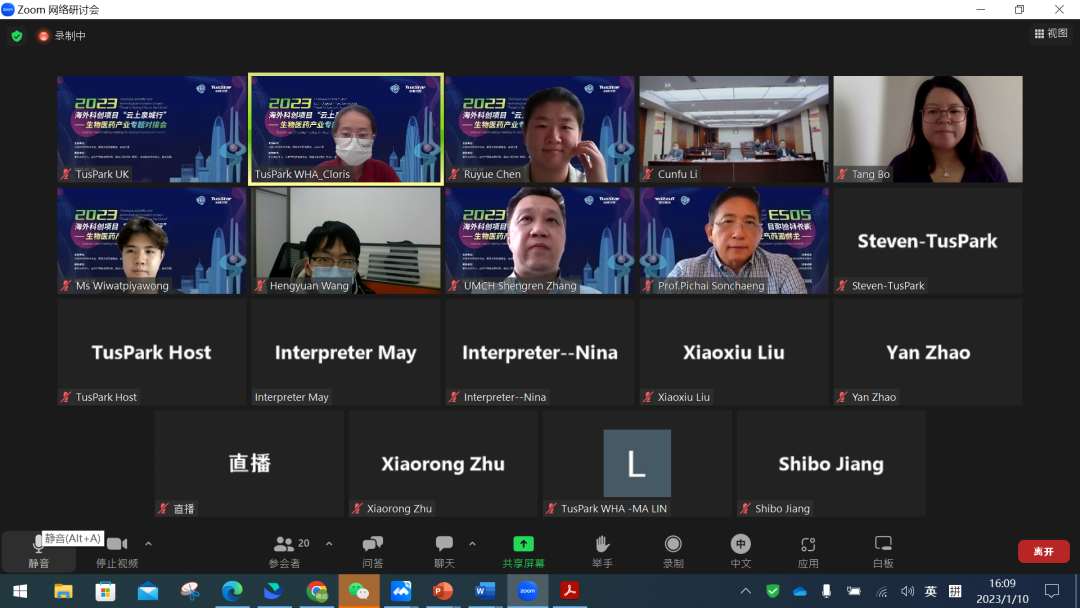
Task: Select TusPark UK video tile
Action: pos(152,129)
